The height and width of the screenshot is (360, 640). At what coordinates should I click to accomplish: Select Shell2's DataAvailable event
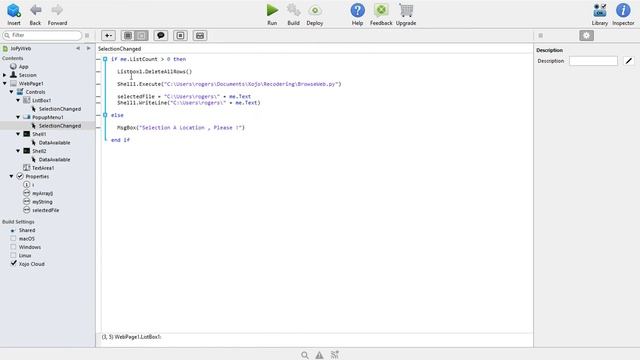(x=54, y=159)
